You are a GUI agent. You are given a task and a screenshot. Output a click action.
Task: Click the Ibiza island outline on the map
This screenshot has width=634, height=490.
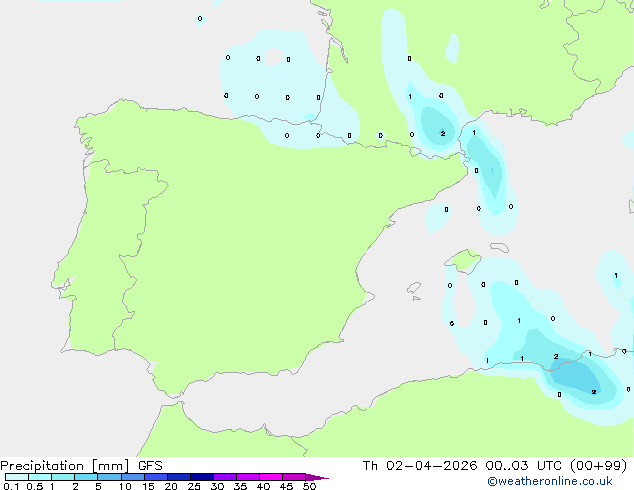point(414,288)
